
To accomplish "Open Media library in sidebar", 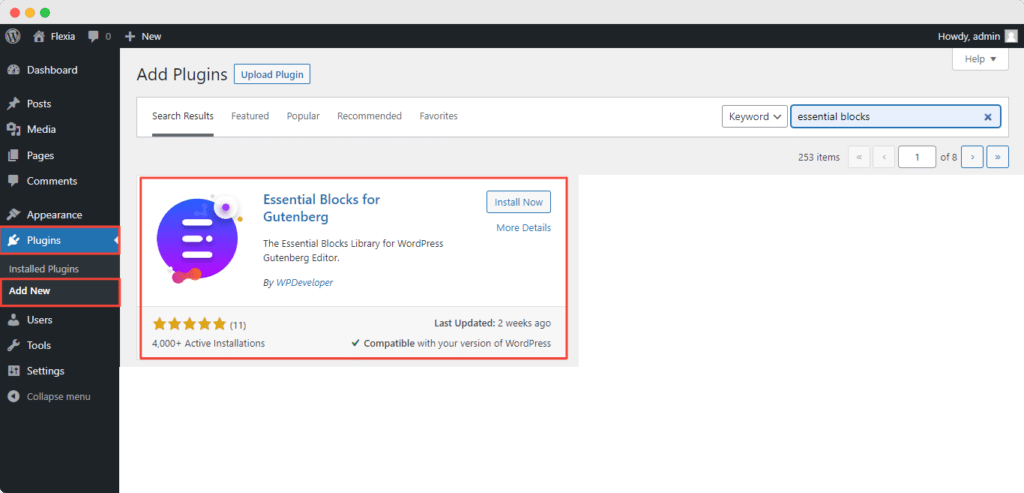I will (41, 129).
